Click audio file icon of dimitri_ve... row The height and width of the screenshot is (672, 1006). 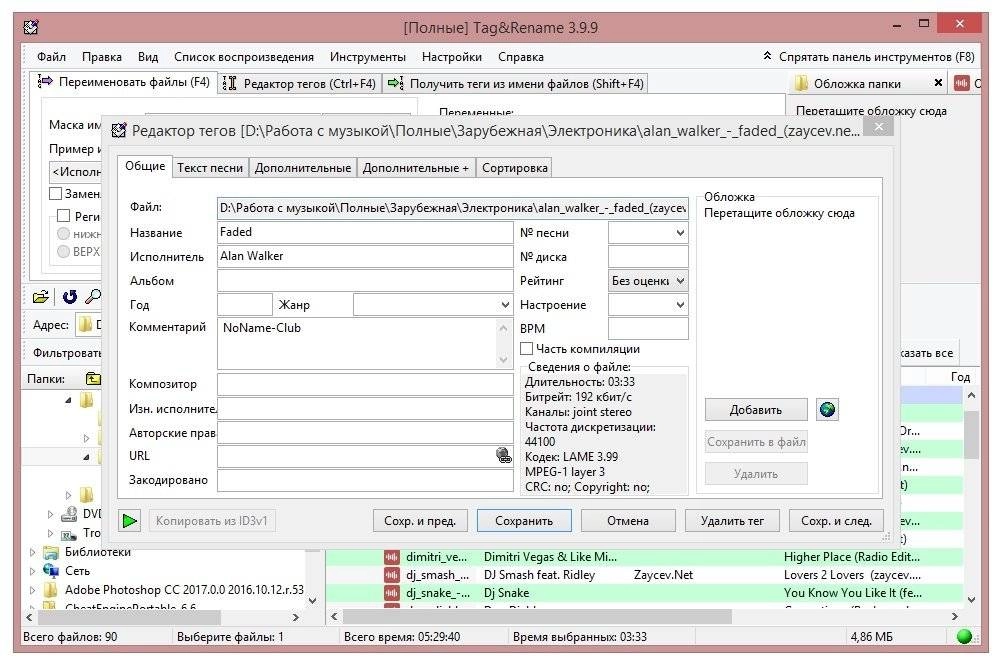(x=391, y=557)
